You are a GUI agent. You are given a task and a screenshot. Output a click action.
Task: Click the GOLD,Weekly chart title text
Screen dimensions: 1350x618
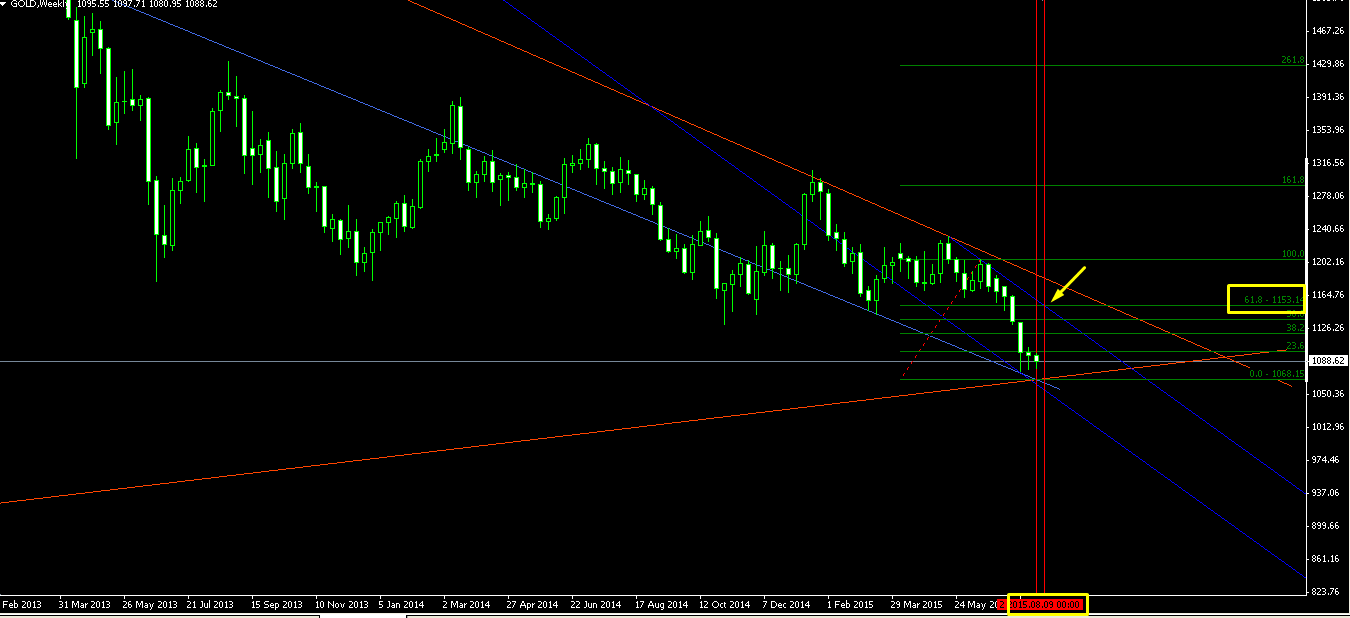(x=37, y=4)
